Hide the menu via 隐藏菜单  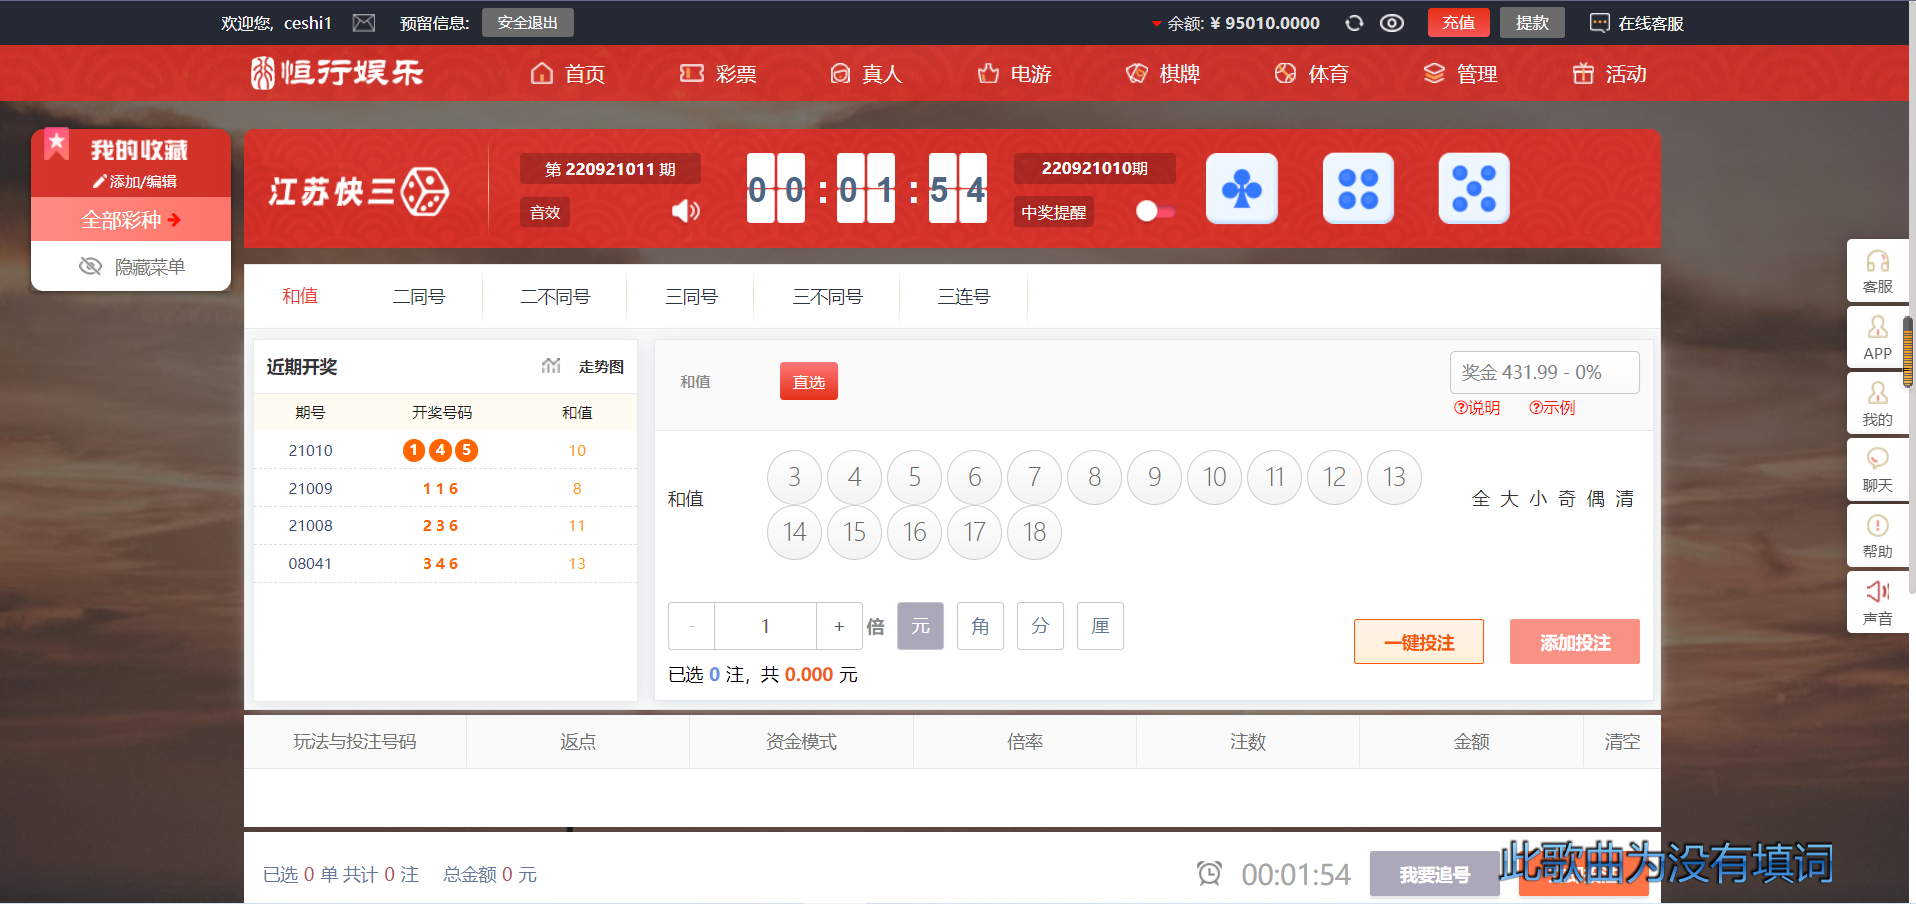[x=131, y=266]
